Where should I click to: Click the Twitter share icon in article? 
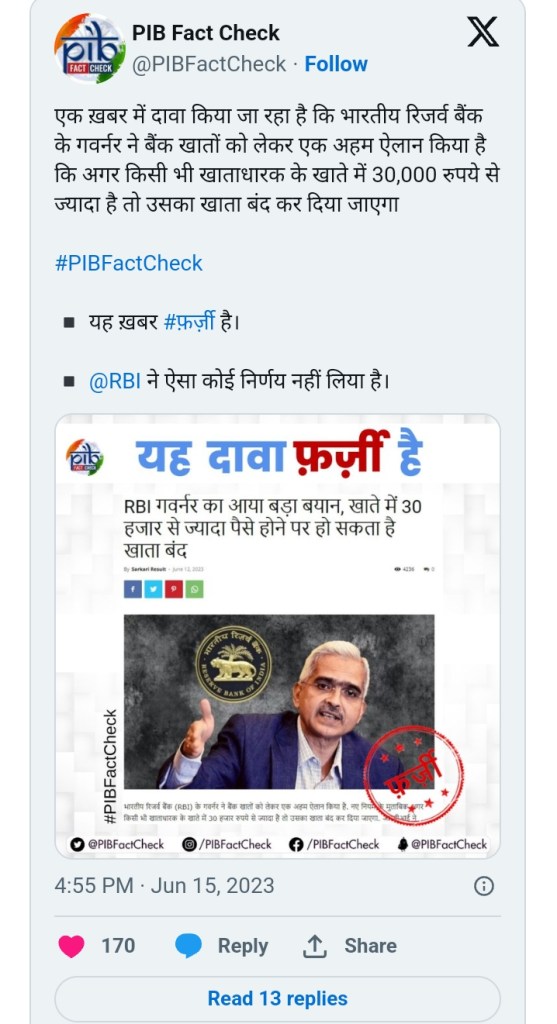point(153,589)
